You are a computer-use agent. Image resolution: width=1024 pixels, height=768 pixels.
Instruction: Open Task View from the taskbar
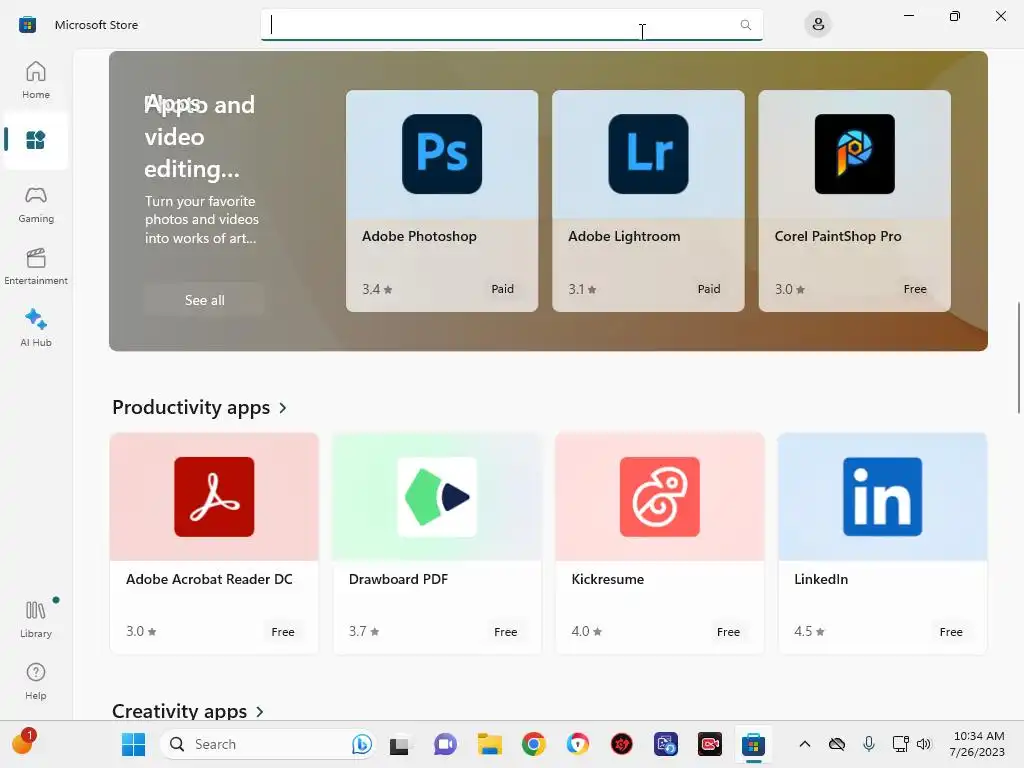tap(399, 745)
